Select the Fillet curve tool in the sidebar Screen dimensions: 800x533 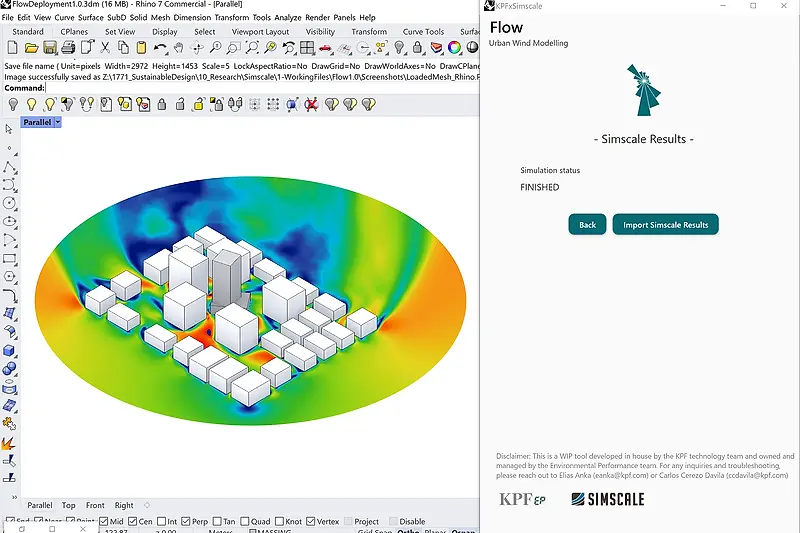9,295
